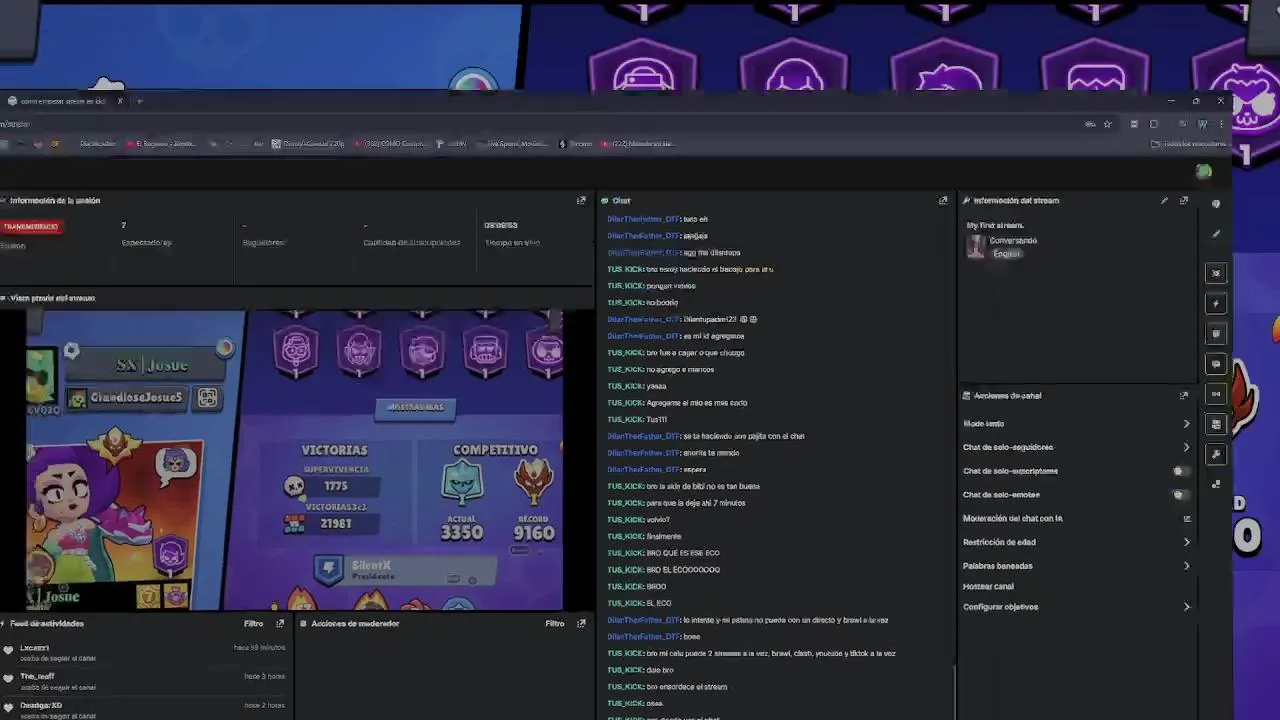Viewport: 1280px width, 720px height.
Task: Open Filtro in Acciones de moderador
Action: [x=555, y=623]
